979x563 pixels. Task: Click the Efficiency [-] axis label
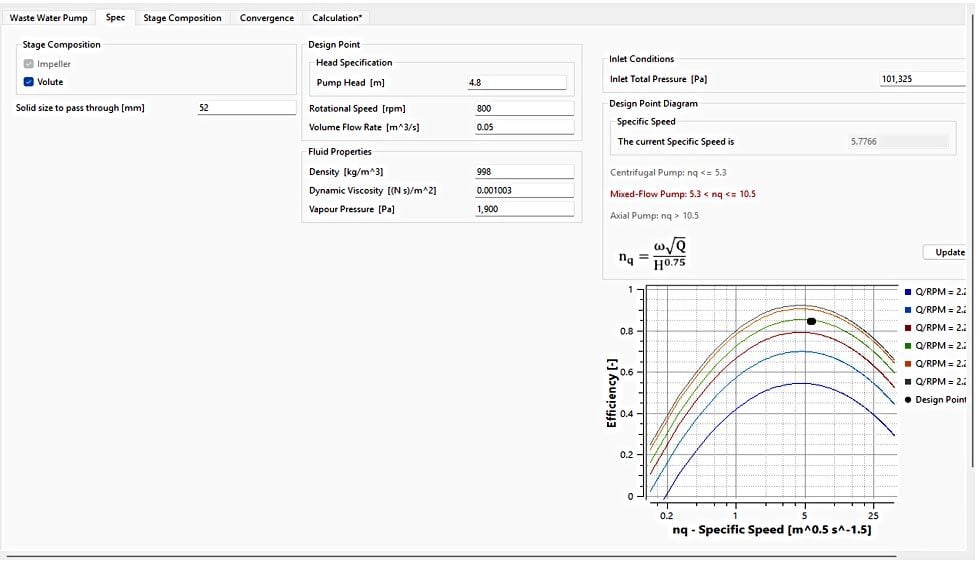click(611, 393)
